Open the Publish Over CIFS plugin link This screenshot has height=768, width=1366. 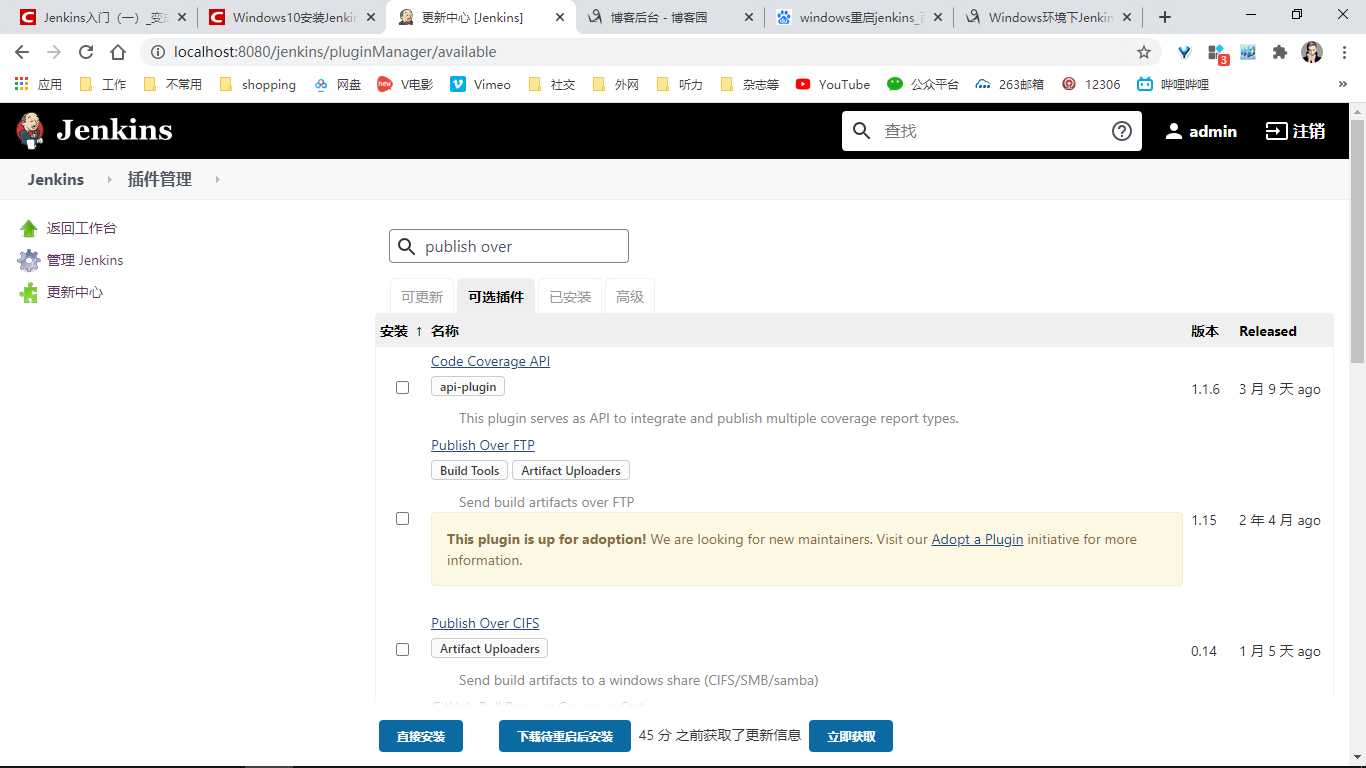coord(485,623)
